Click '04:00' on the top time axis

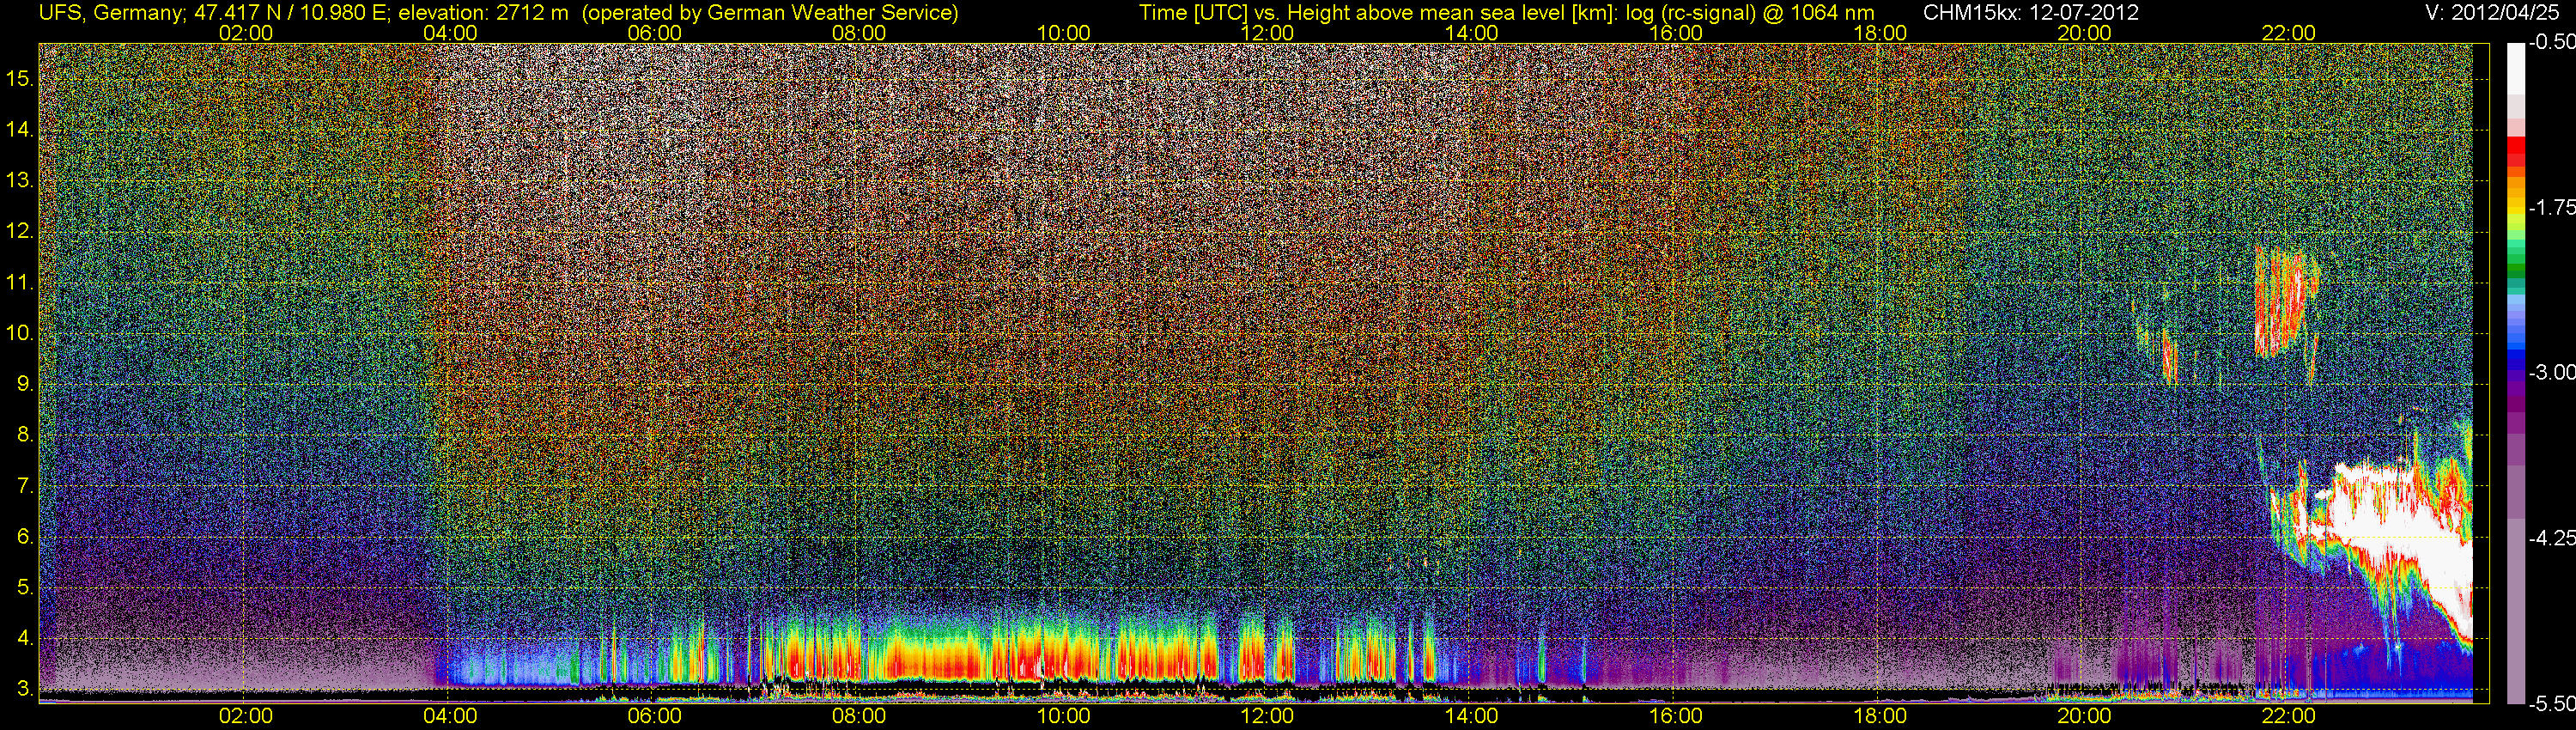450,33
